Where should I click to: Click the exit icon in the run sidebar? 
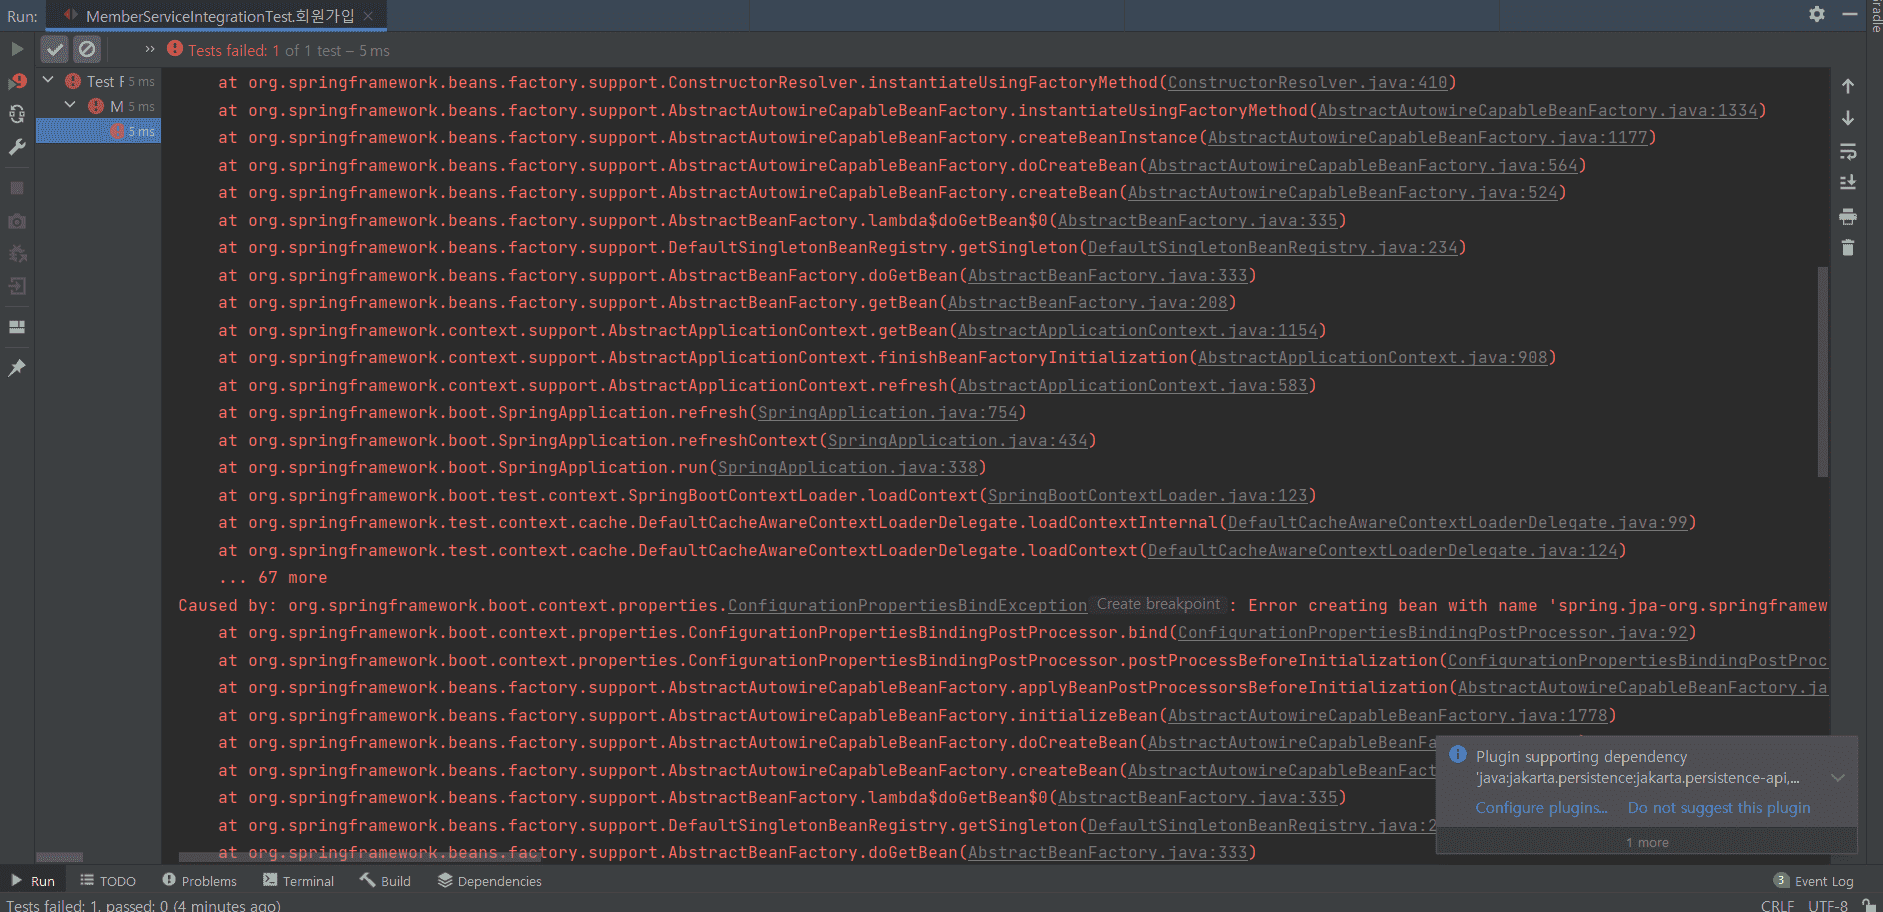(17, 287)
